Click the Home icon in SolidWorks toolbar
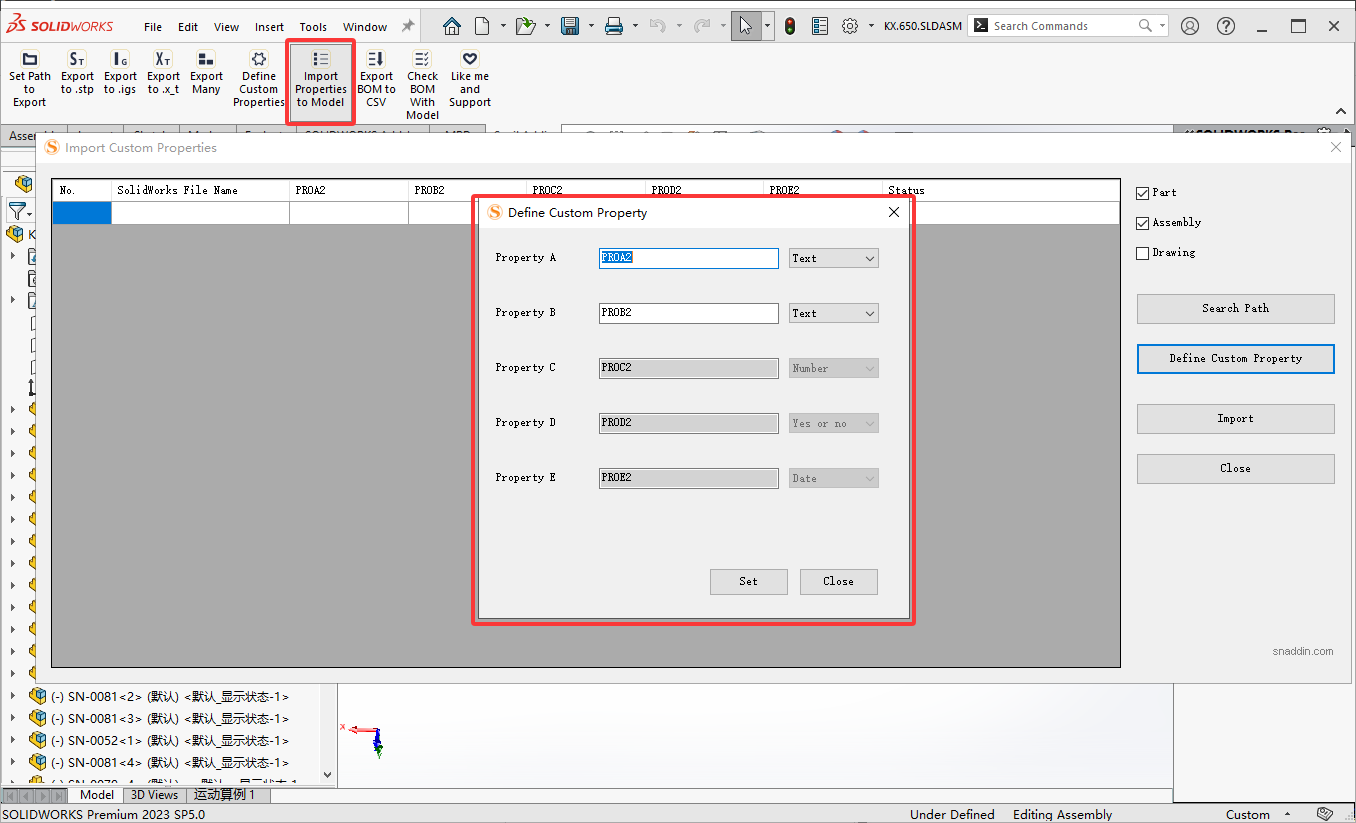The height and width of the screenshot is (823, 1356). point(452,26)
